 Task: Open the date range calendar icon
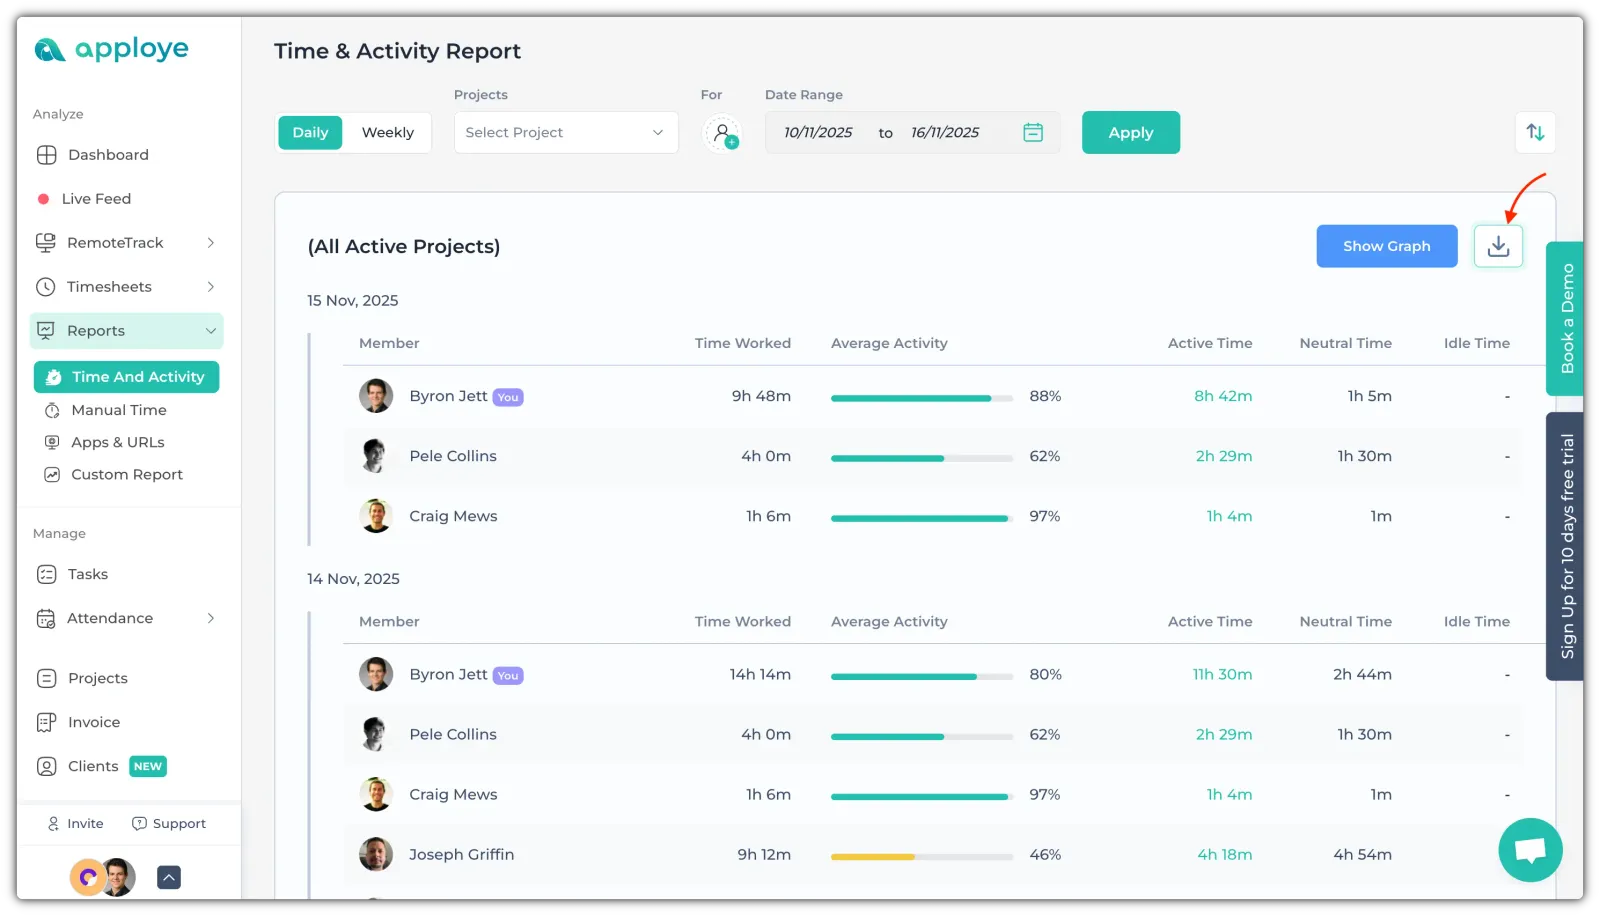coord(1033,132)
